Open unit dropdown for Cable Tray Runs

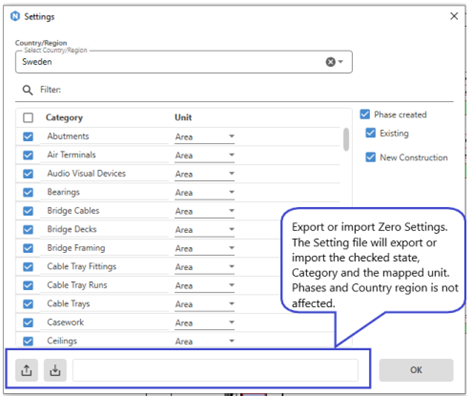pos(232,285)
